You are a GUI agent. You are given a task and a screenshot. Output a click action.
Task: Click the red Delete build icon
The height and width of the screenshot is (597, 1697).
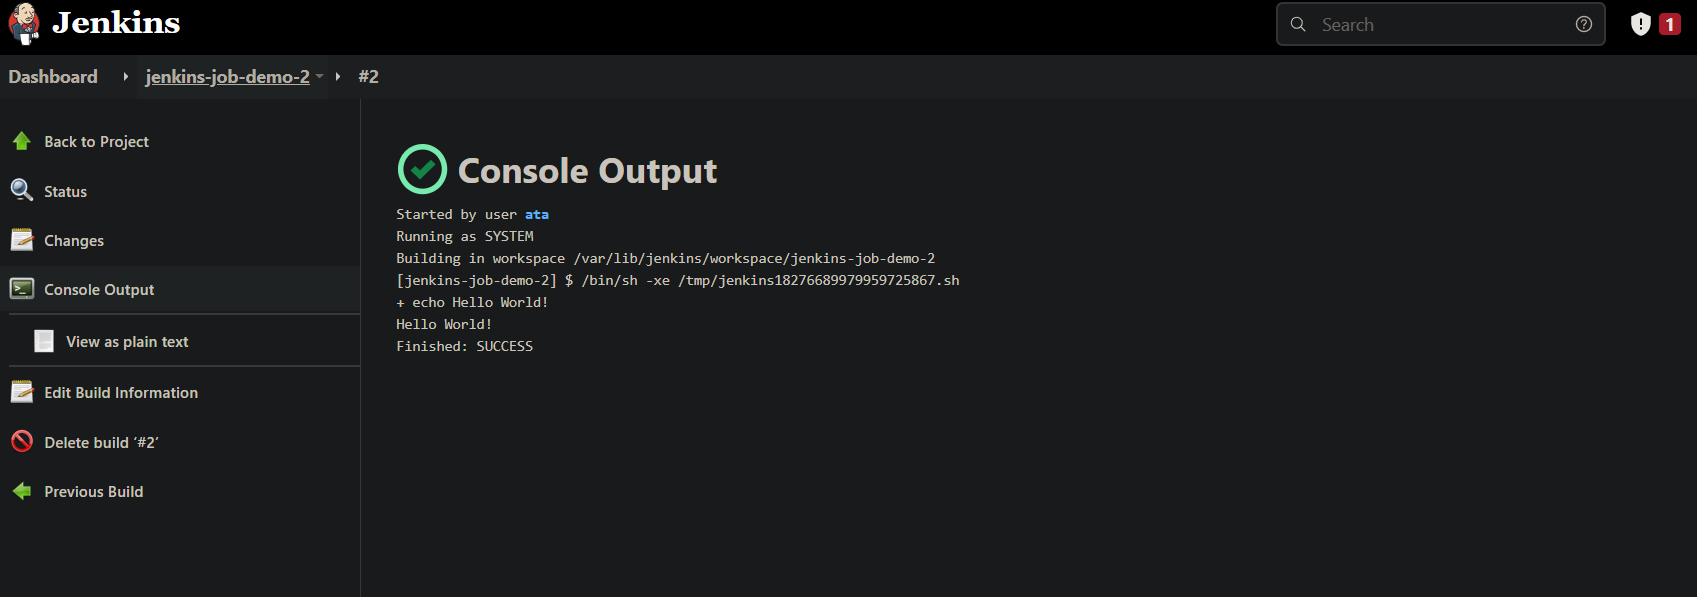22,441
